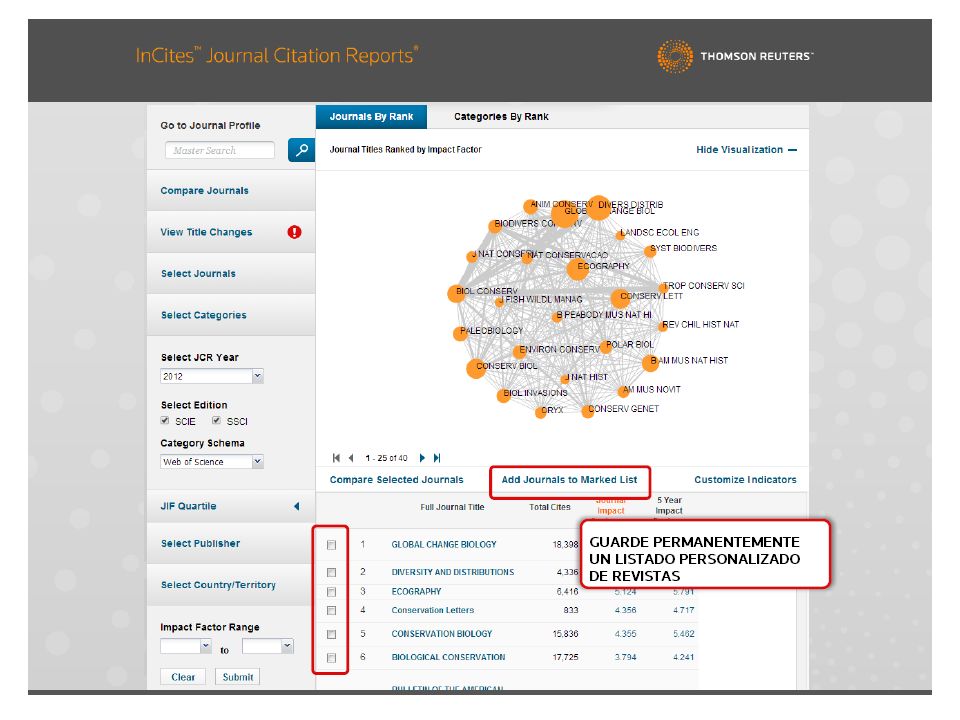This screenshot has height=720, width=960.
Task: Select the TROP CONSERV SCI node
Action: [x=663, y=287]
